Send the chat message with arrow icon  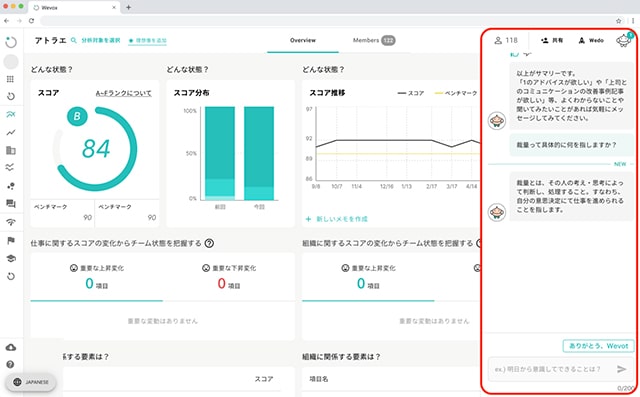point(622,369)
